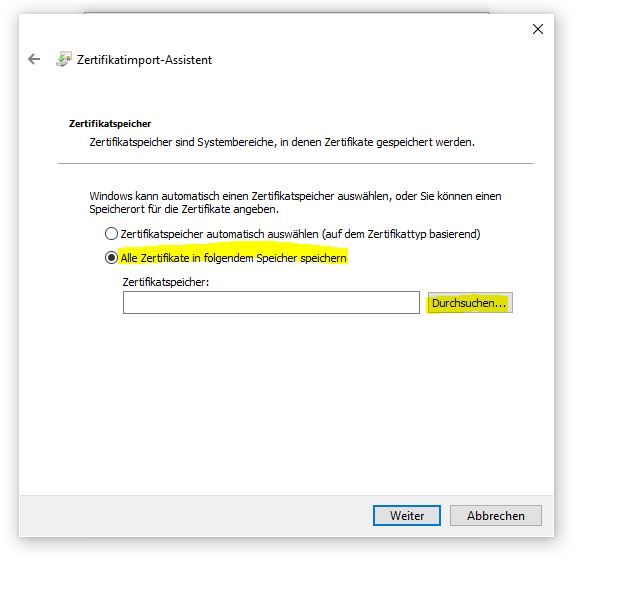637x592 pixels.
Task: Click the horizontal separator below the description
Action: 295,163
